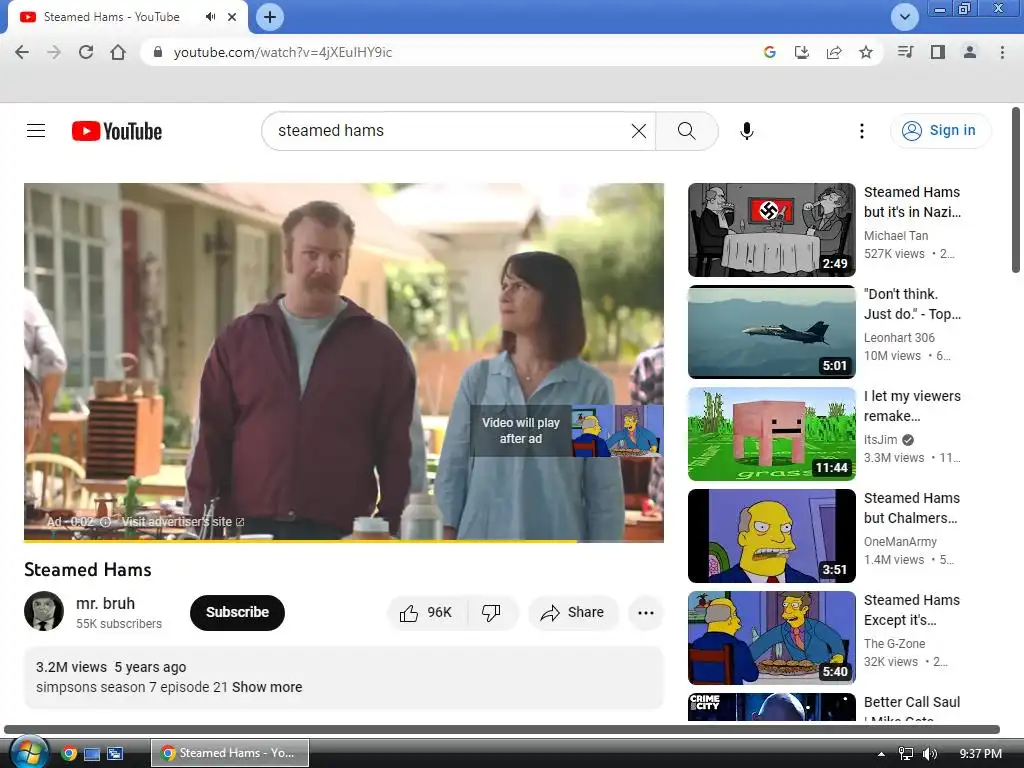Open "Don't think. Just do." video title
This screenshot has height=768, width=1024.
(912, 304)
